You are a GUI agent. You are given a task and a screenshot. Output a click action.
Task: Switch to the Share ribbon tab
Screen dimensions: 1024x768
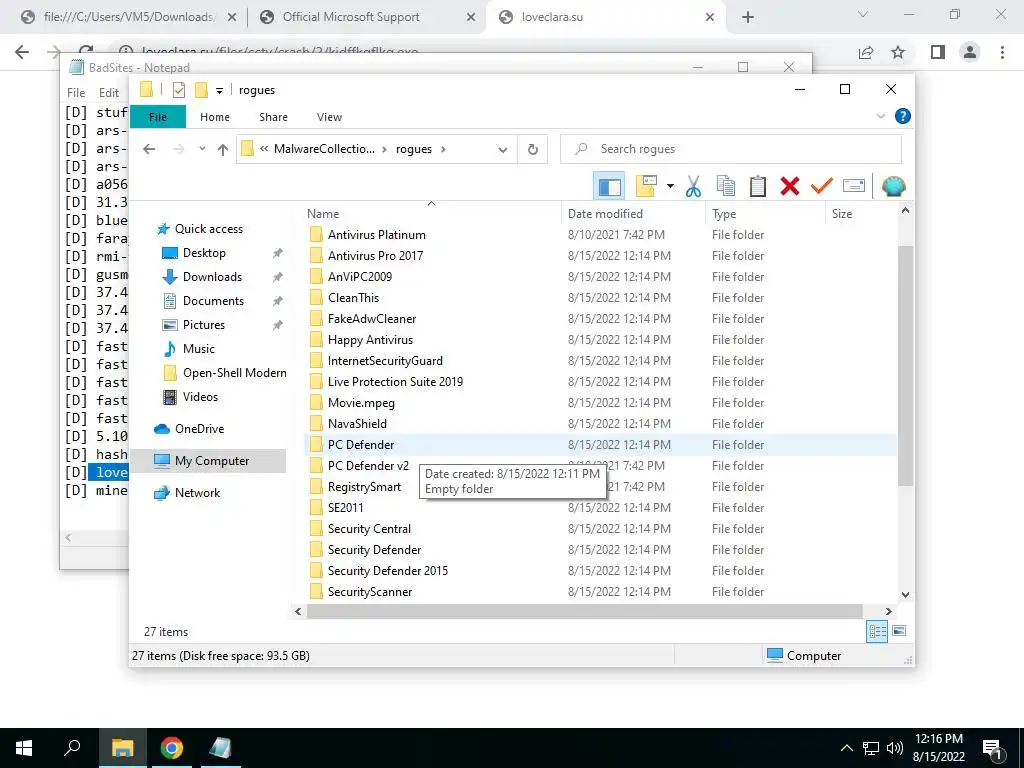273,117
